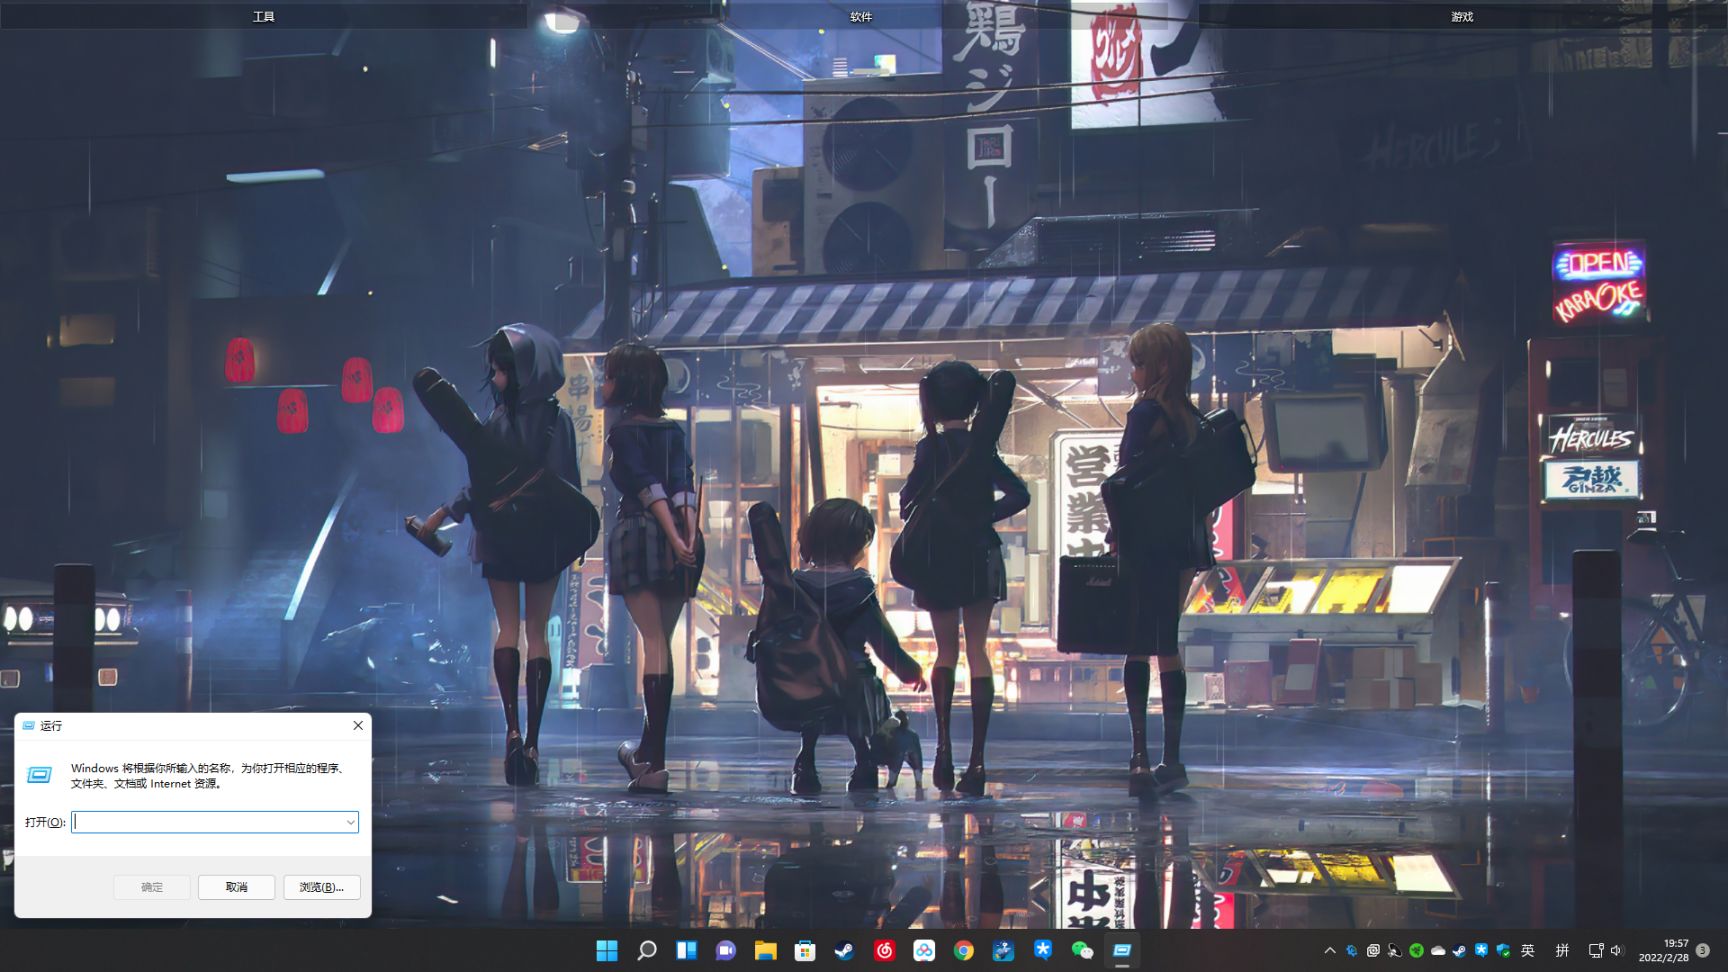Viewport: 1728px width, 972px height.
Task: Expand the hidden tray icons chevron
Action: [x=1330, y=951]
